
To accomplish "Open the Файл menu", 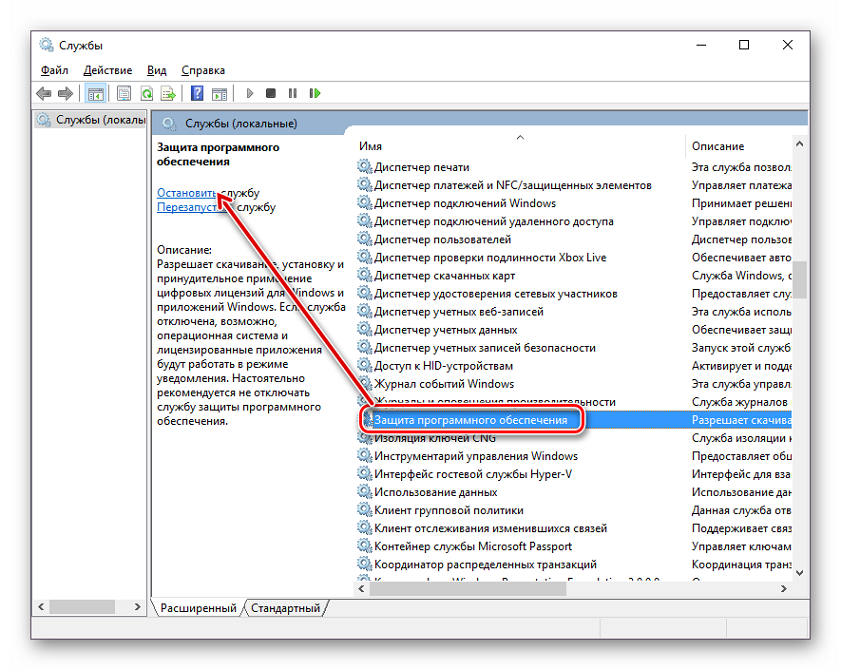I will click(x=55, y=70).
